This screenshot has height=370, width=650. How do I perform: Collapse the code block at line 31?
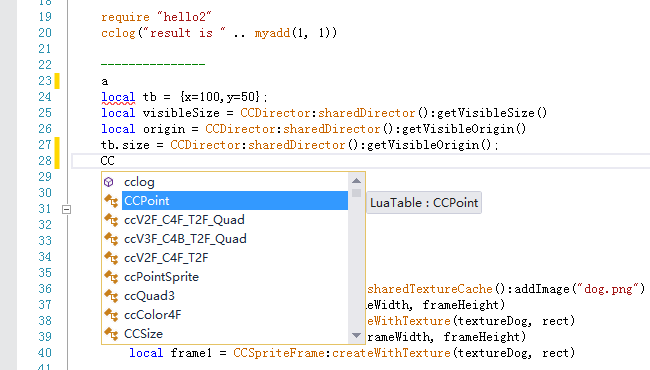click(66, 209)
